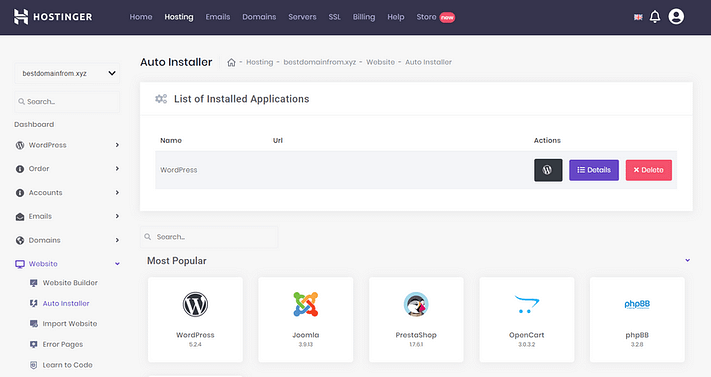The width and height of the screenshot is (711, 377).
Task: Collapse the Website sidebar section chevron
Action: coord(117,264)
